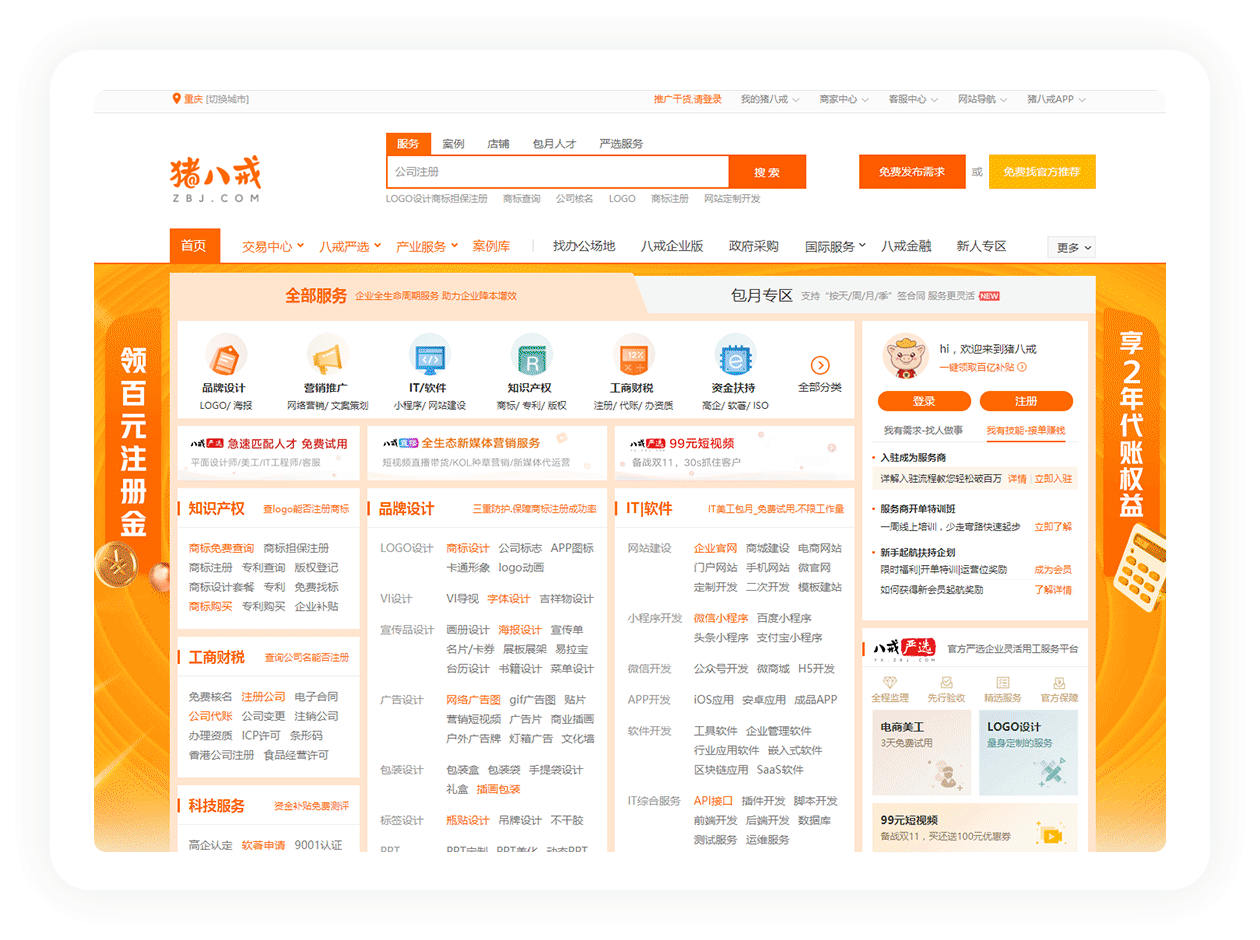Select the 包月人才 search tab
Image resolution: width=1260 pixels, height=940 pixels.
point(554,144)
